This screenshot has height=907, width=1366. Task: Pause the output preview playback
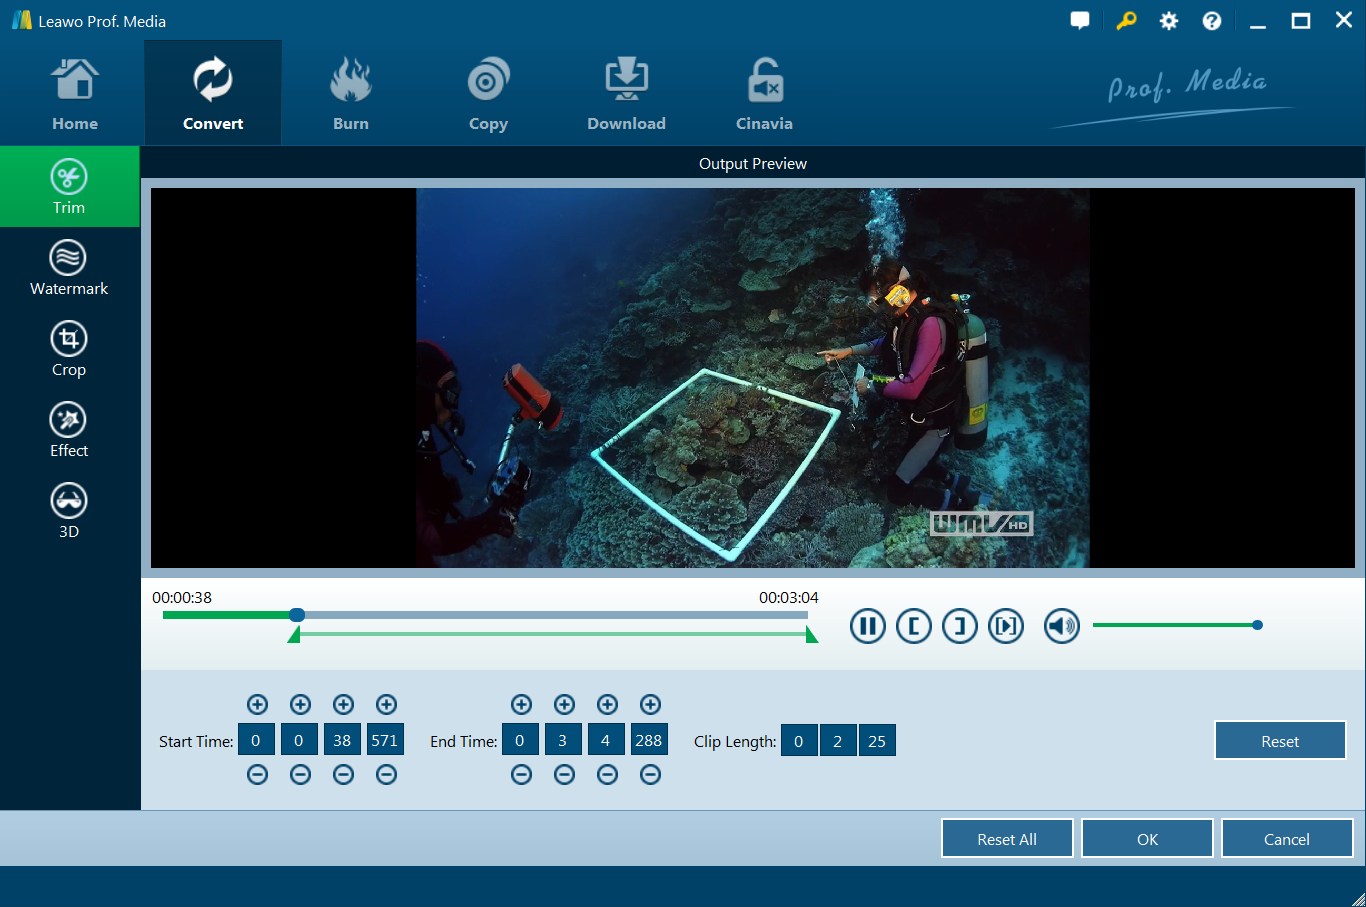click(867, 625)
